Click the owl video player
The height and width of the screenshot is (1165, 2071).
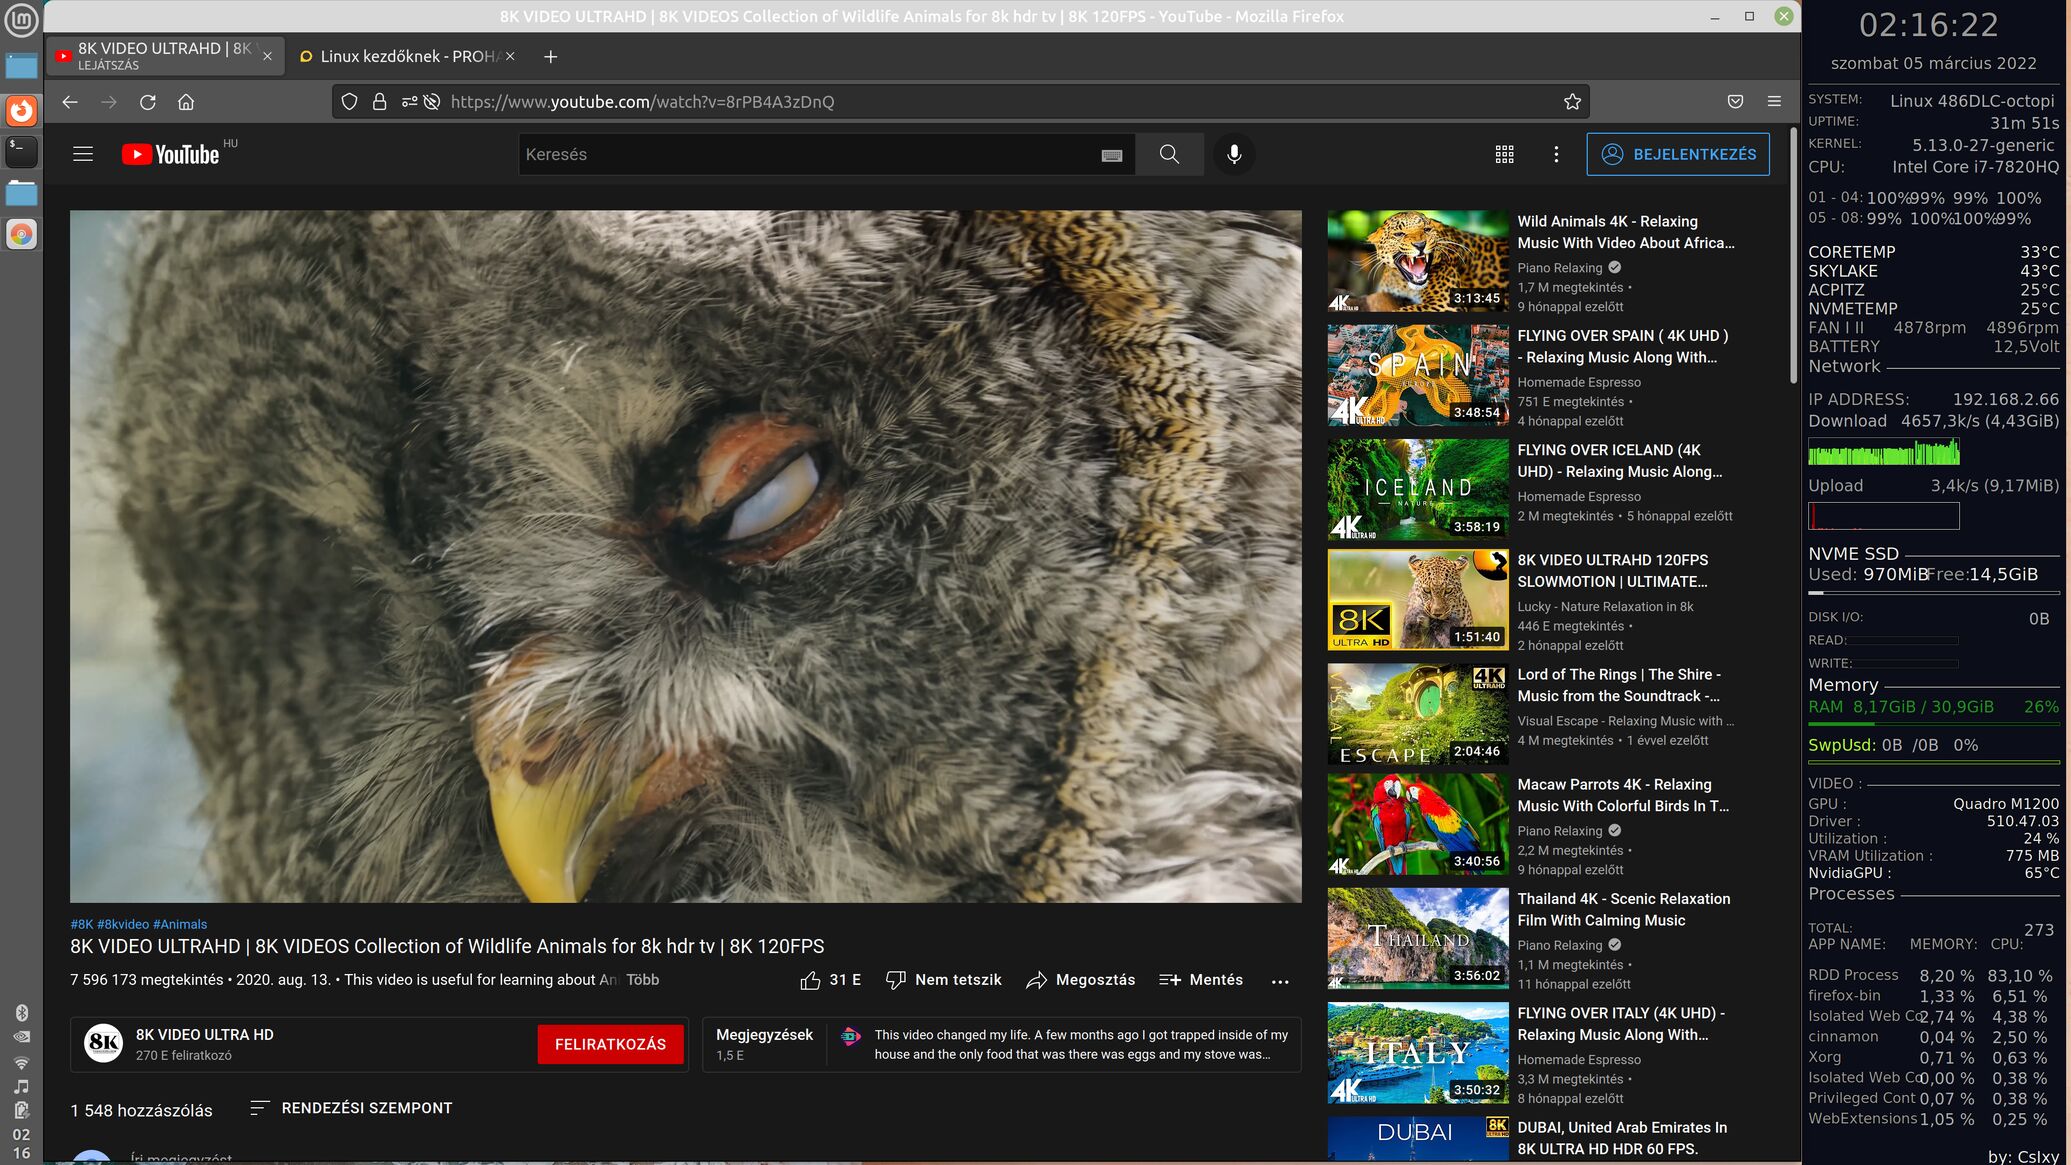[686, 556]
